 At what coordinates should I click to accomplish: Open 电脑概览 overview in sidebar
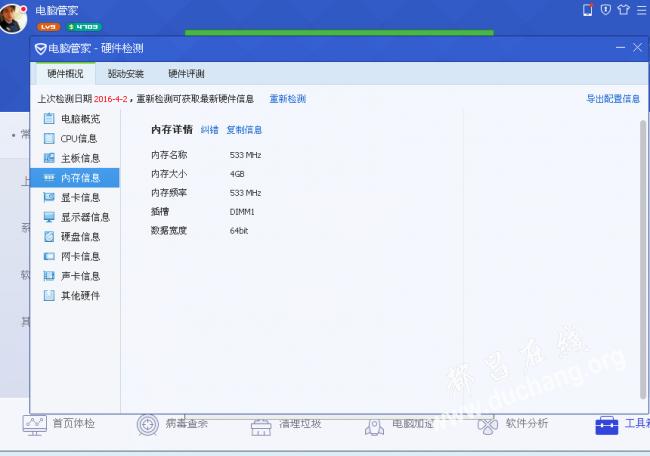coord(75,119)
